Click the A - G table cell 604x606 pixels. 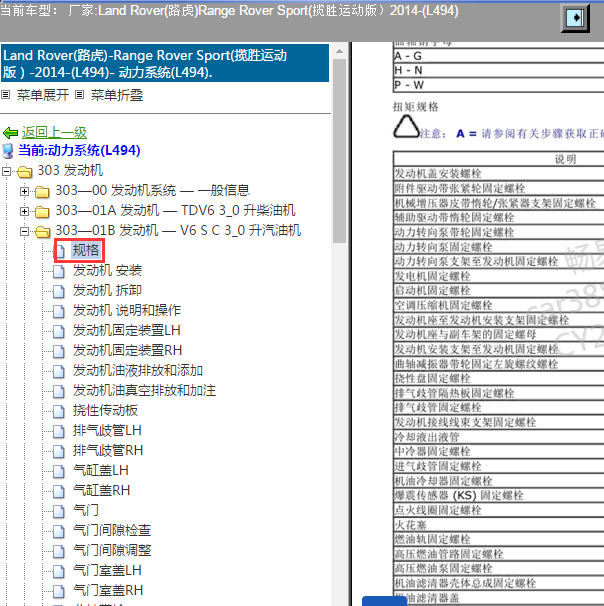499,56
